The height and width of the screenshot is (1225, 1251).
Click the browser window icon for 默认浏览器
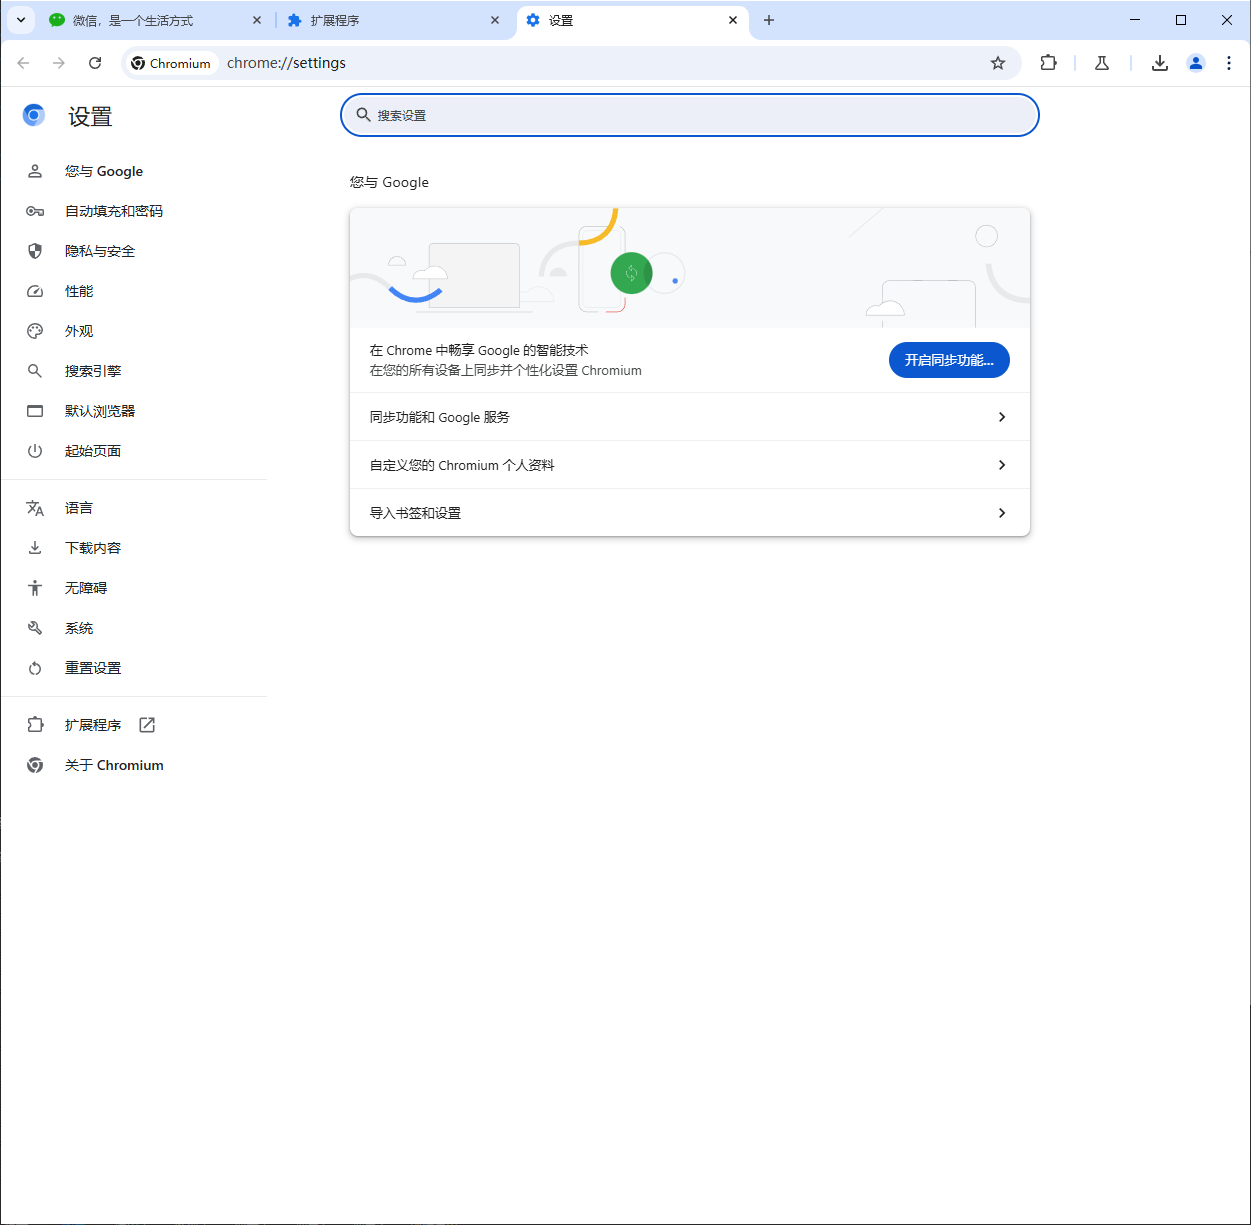[35, 411]
